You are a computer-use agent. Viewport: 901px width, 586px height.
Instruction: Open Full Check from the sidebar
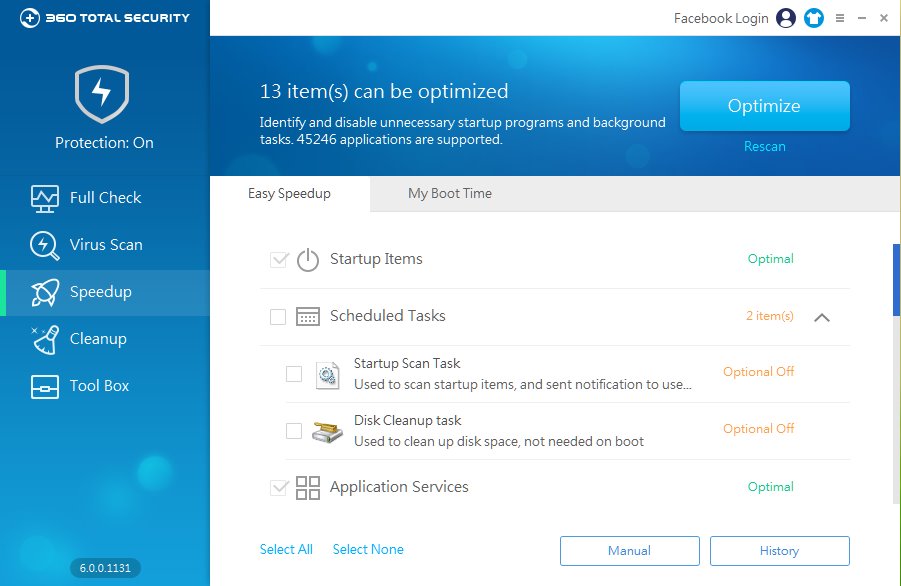(x=105, y=198)
